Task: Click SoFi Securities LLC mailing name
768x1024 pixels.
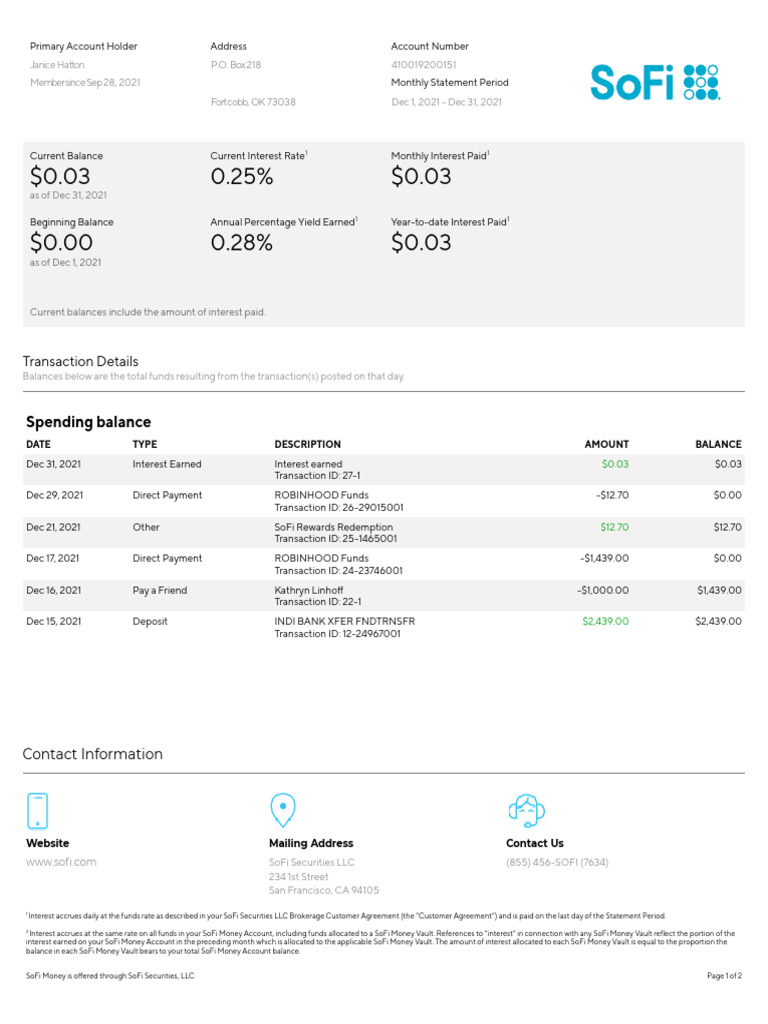Action: tap(312, 862)
